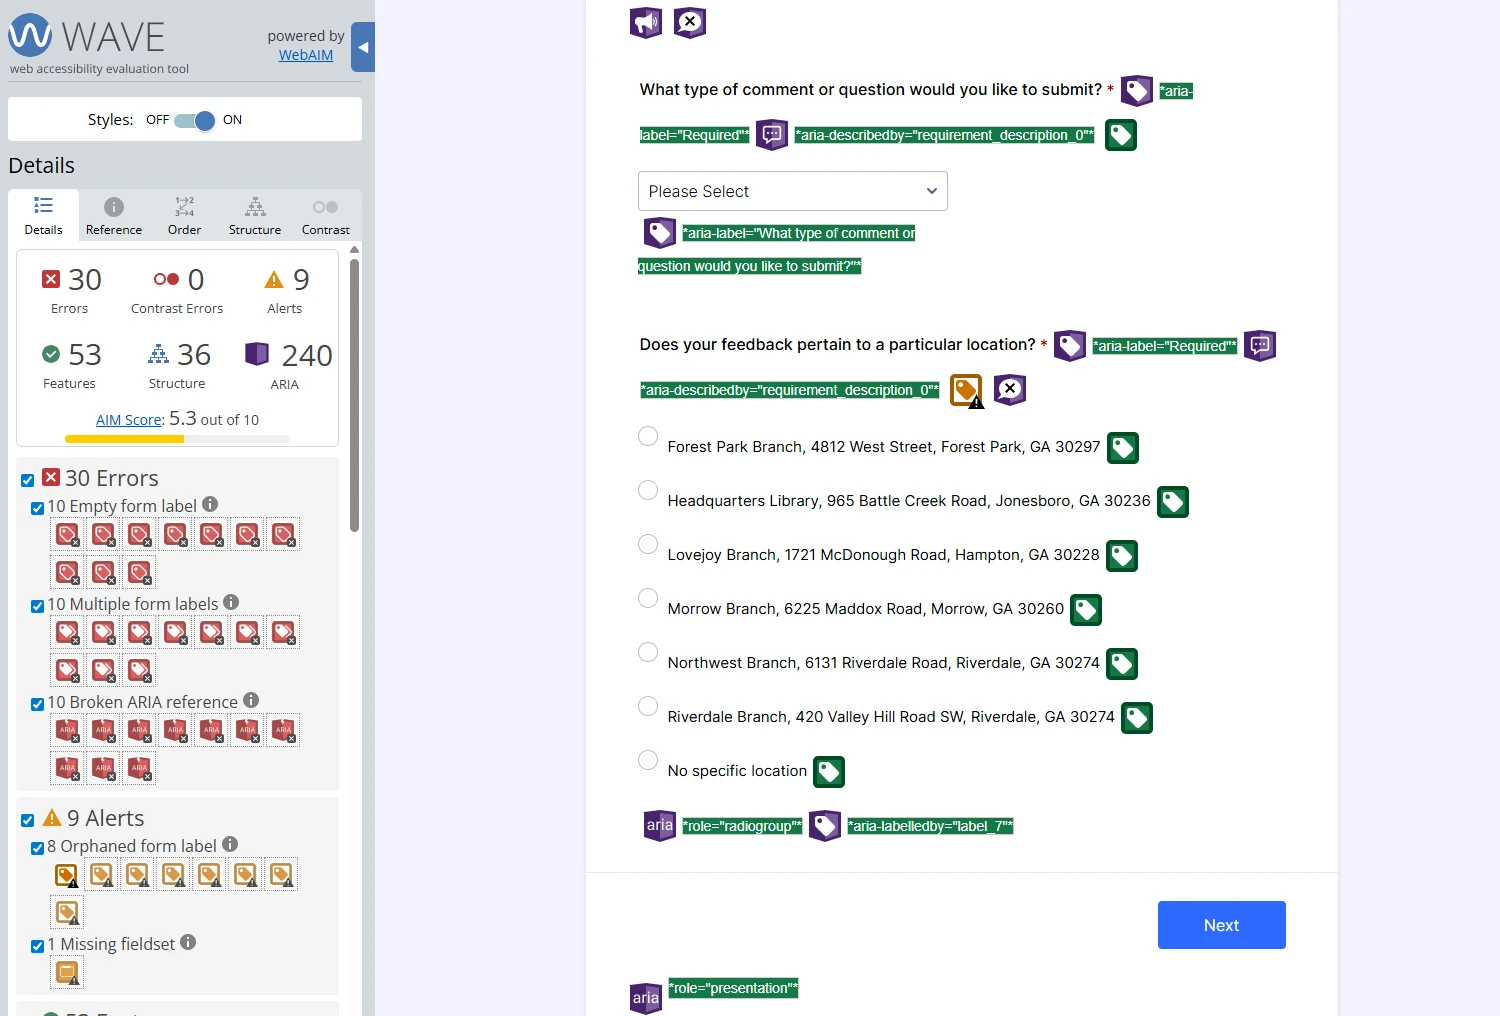Click the Next button
This screenshot has width=1500, height=1016.
pyautogui.click(x=1221, y=925)
